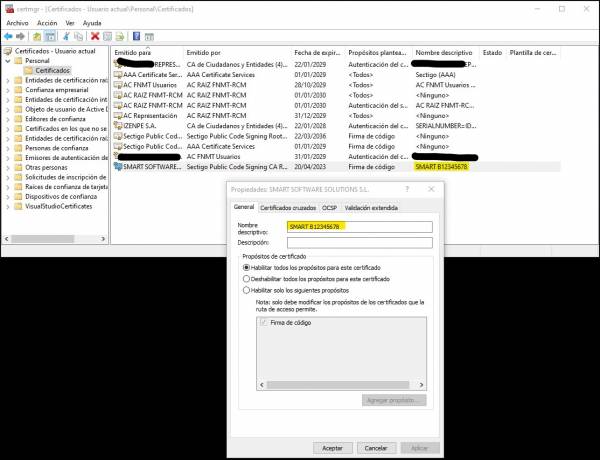Click the action pane toggle icon
The width and height of the screenshot is (600, 460).
pyautogui.click(x=149, y=36)
